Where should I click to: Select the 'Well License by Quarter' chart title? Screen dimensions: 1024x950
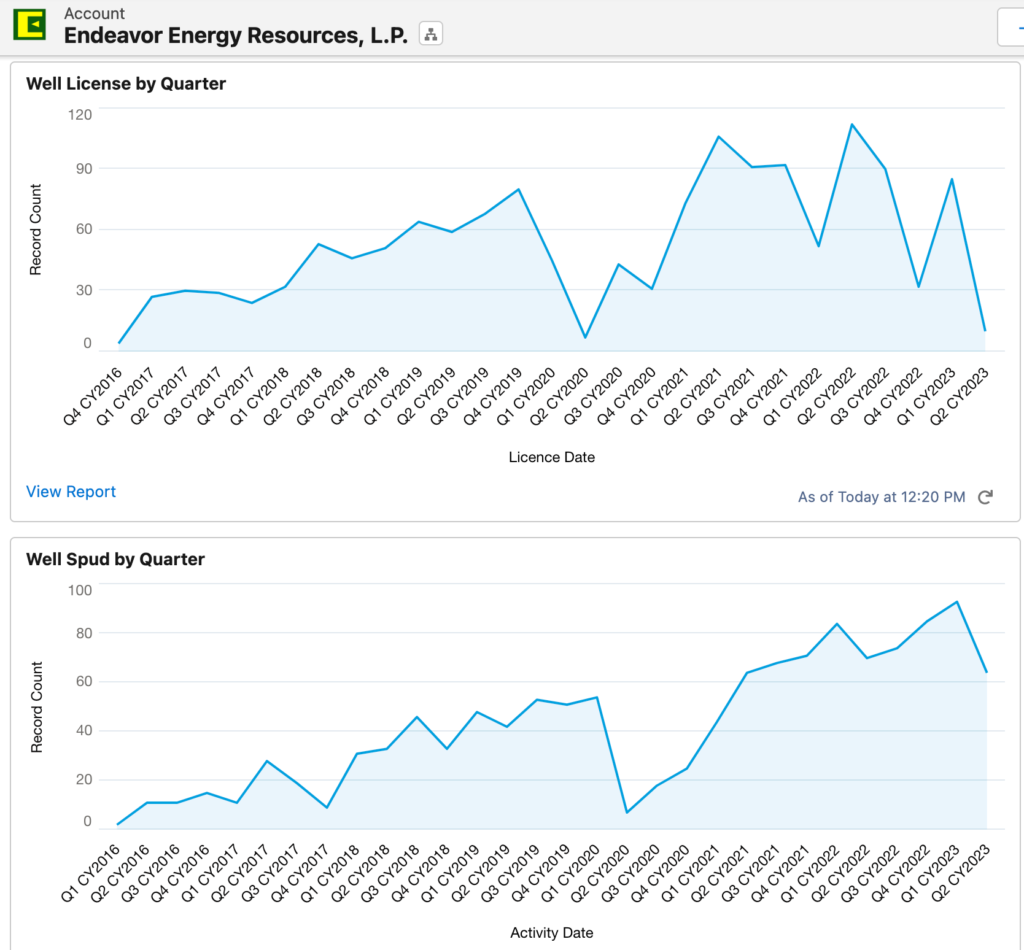coord(126,84)
